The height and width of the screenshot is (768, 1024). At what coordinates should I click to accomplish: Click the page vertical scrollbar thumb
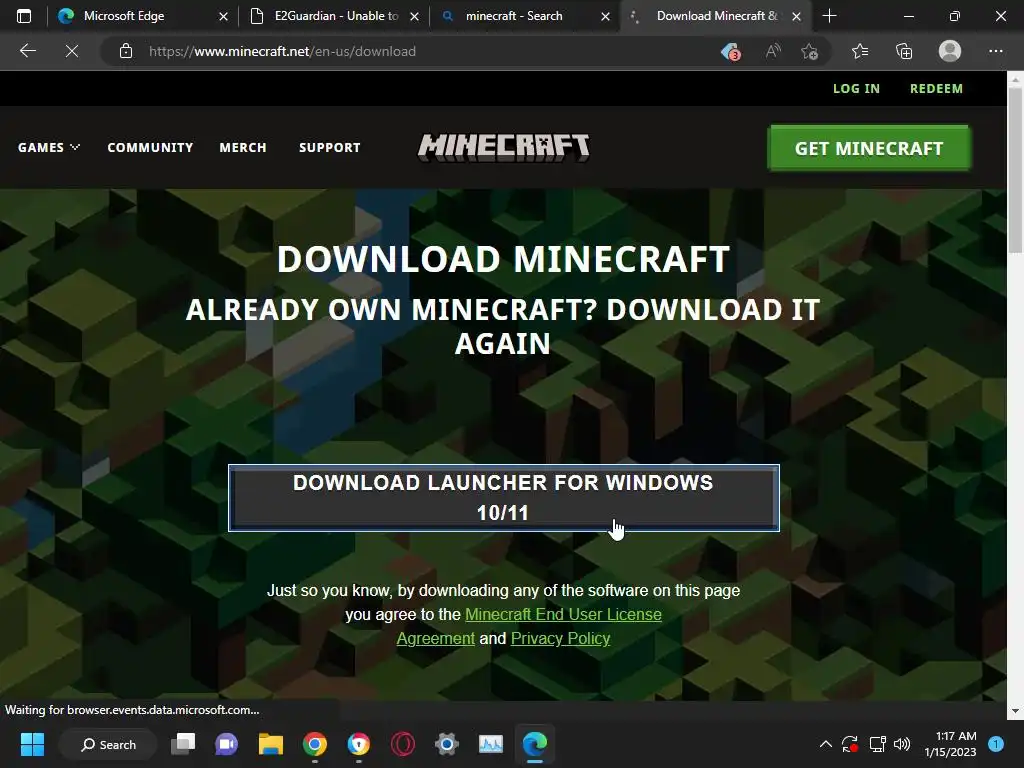1015,170
